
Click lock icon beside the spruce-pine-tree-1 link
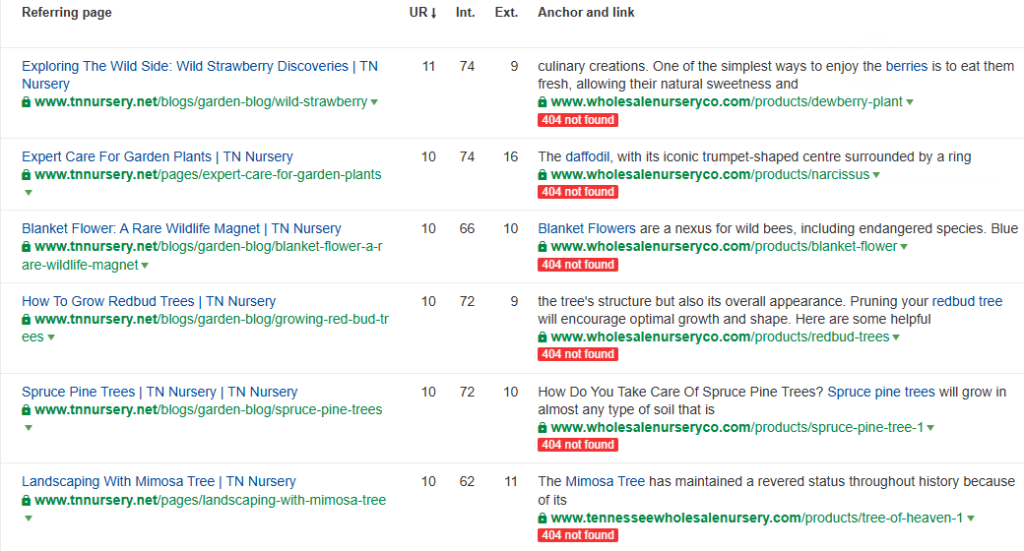click(543, 427)
